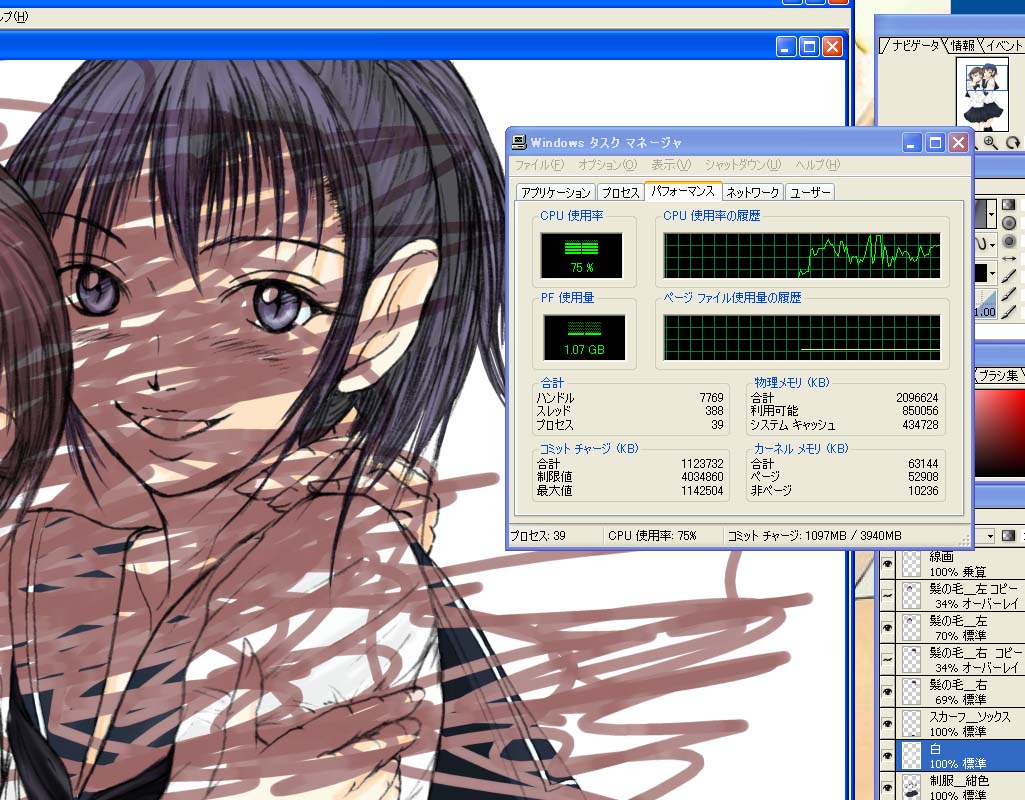
Task: Maximize the drawing document window
Action: click(x=809, y=46)
